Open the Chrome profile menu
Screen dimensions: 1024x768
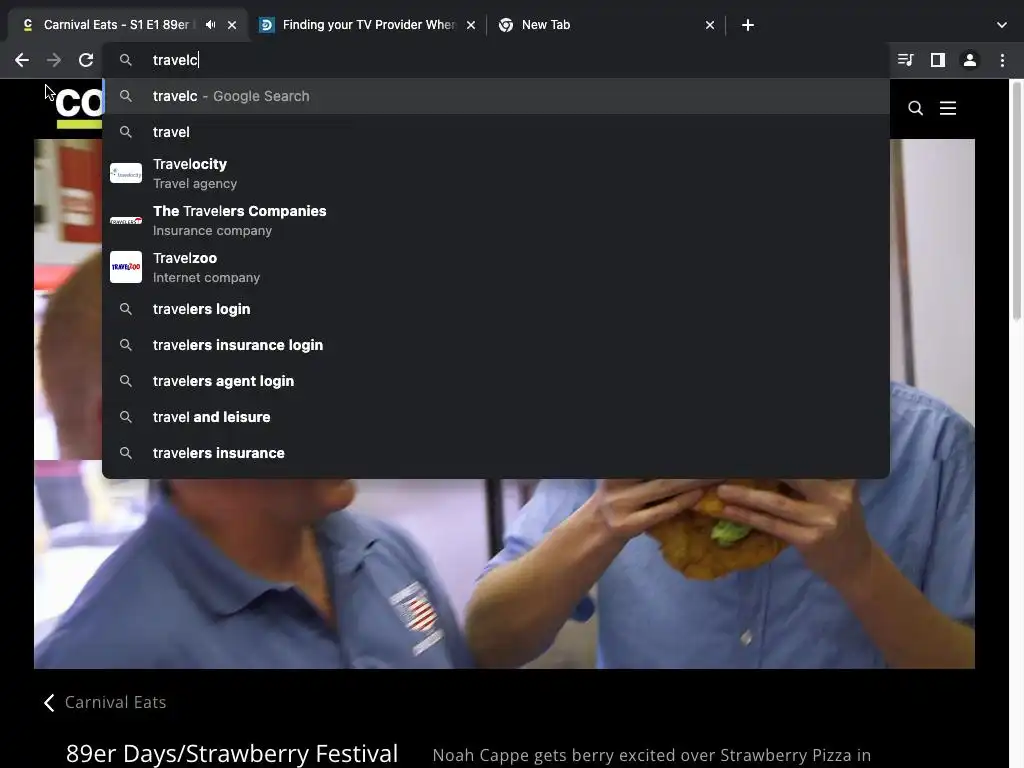[970, 60]
